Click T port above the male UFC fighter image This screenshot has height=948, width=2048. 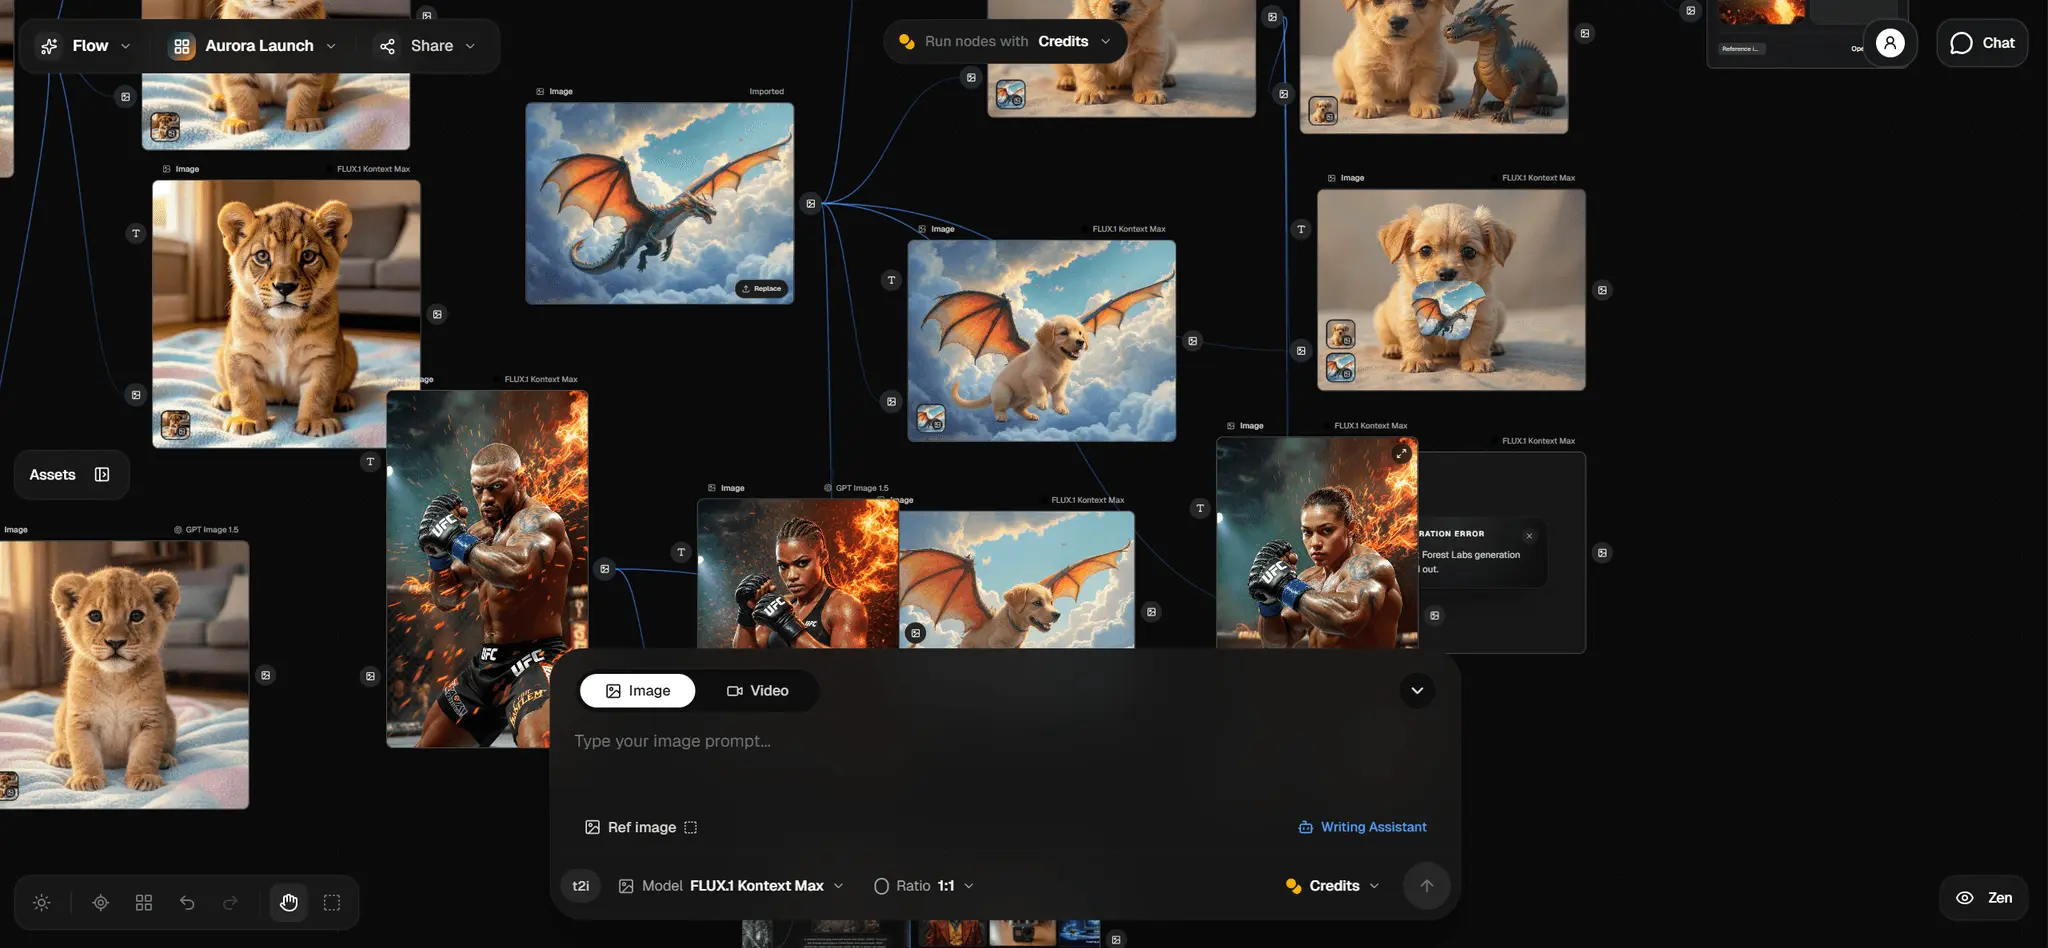(370, 461)
